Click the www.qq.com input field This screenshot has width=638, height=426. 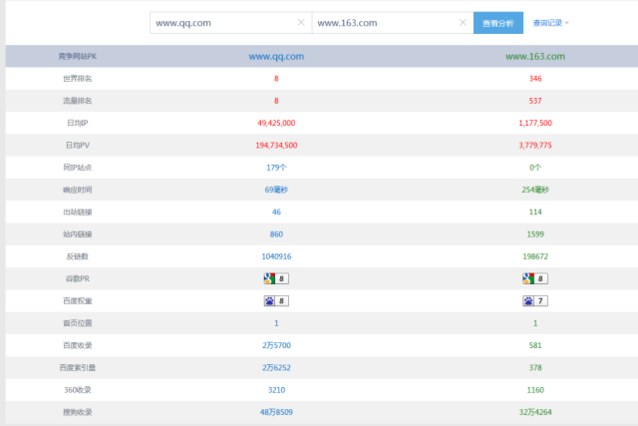[x=231, y=23]
